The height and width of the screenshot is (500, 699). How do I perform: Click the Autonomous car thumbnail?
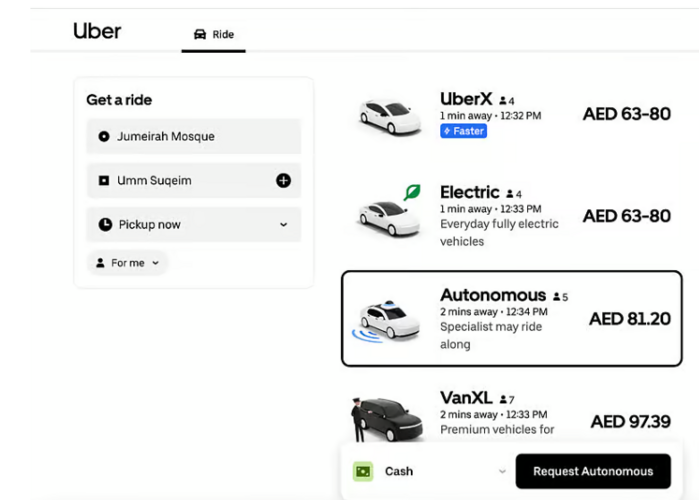(387, 322)
